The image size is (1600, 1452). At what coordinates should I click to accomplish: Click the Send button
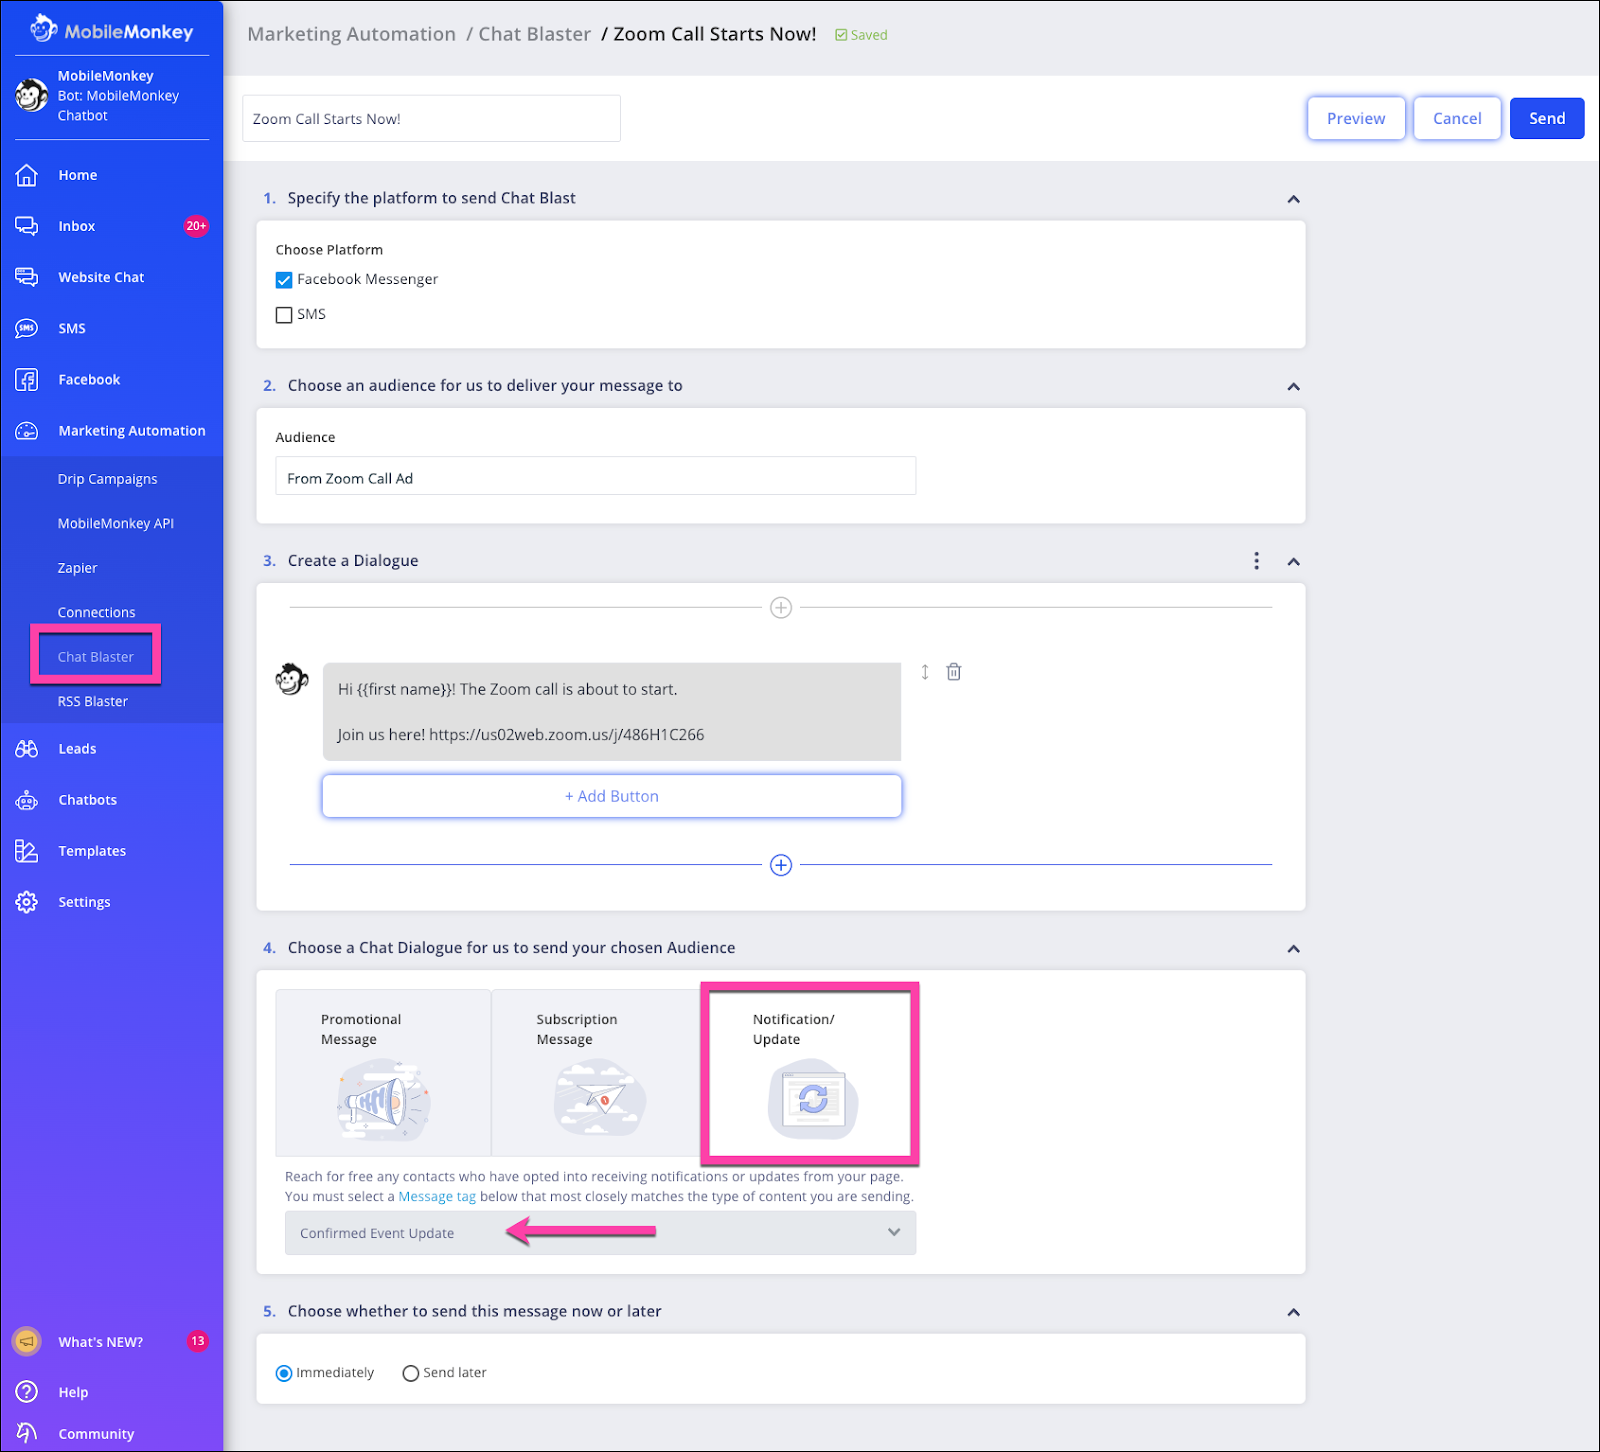(x=1547, y=118)
